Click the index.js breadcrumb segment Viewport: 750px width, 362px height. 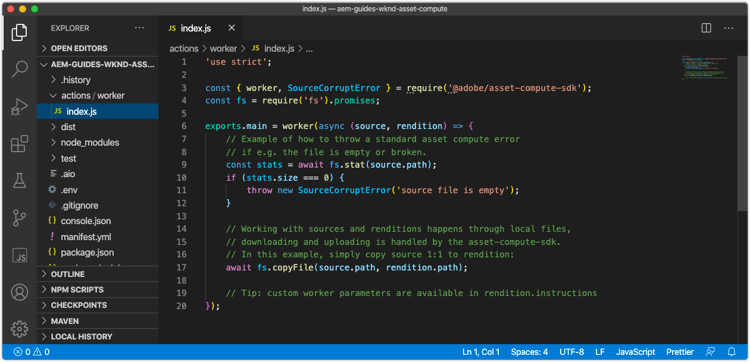point(273,48)
